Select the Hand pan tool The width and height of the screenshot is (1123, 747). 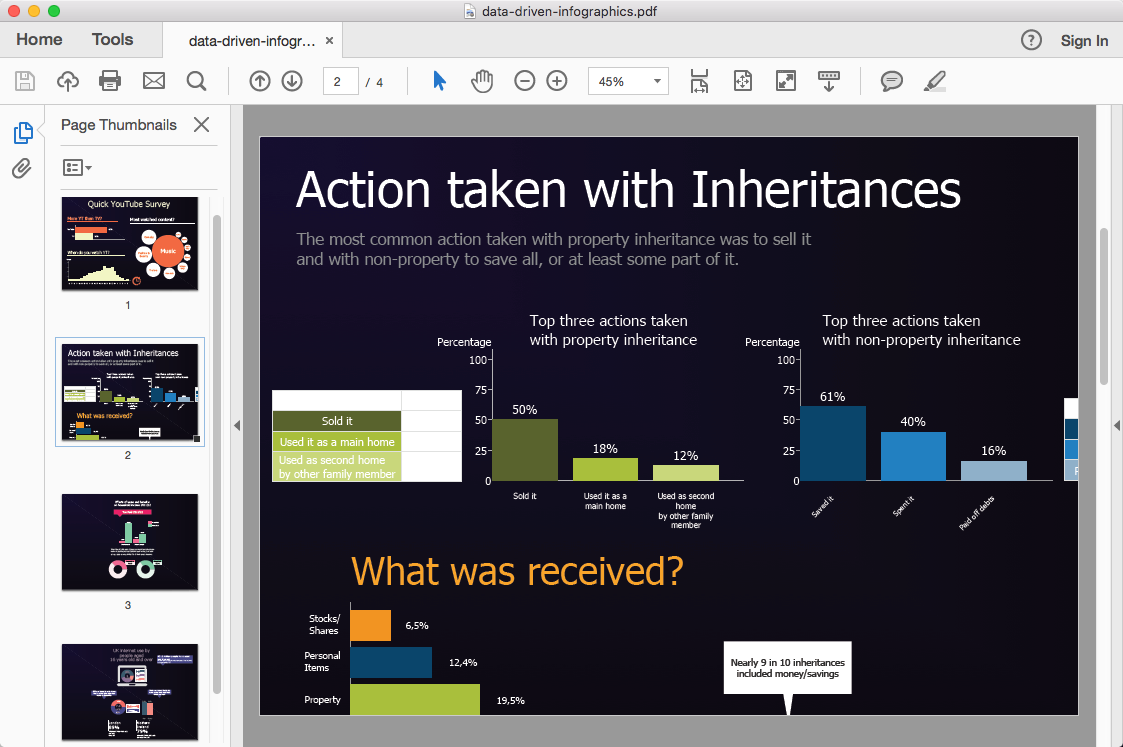pyautogui.click(x=482, y=81)
